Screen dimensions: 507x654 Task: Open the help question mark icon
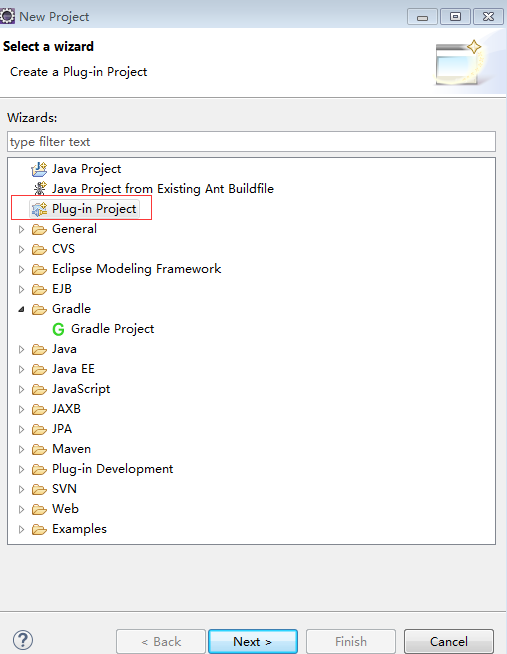tap(23, 640)
